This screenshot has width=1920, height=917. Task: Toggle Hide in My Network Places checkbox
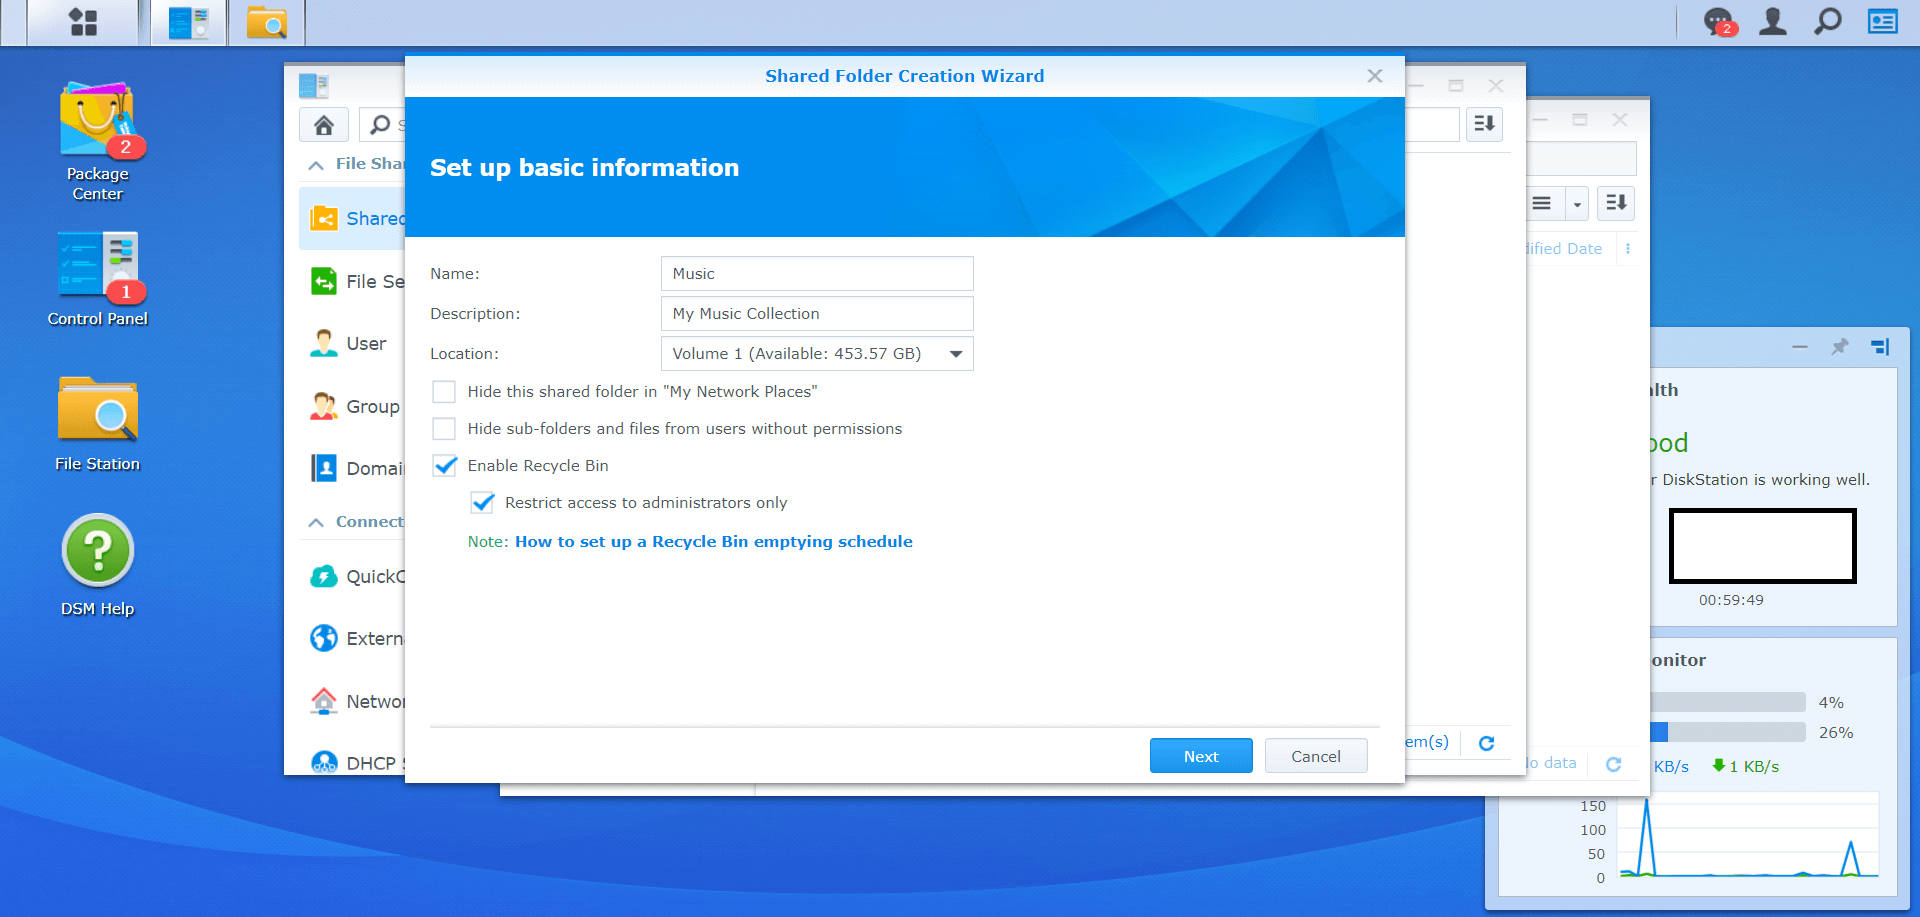tap(444, 391)
